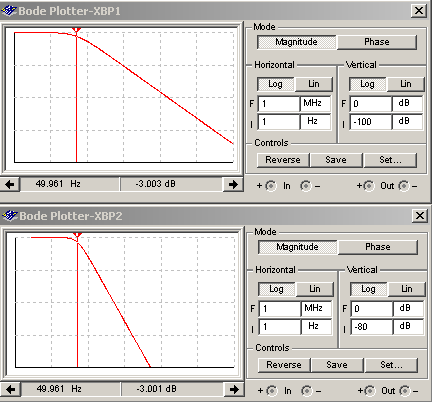Set XBP2 vertical axis to Lin
Viewport: 432px width, 402px height.
tap(407, 289)
